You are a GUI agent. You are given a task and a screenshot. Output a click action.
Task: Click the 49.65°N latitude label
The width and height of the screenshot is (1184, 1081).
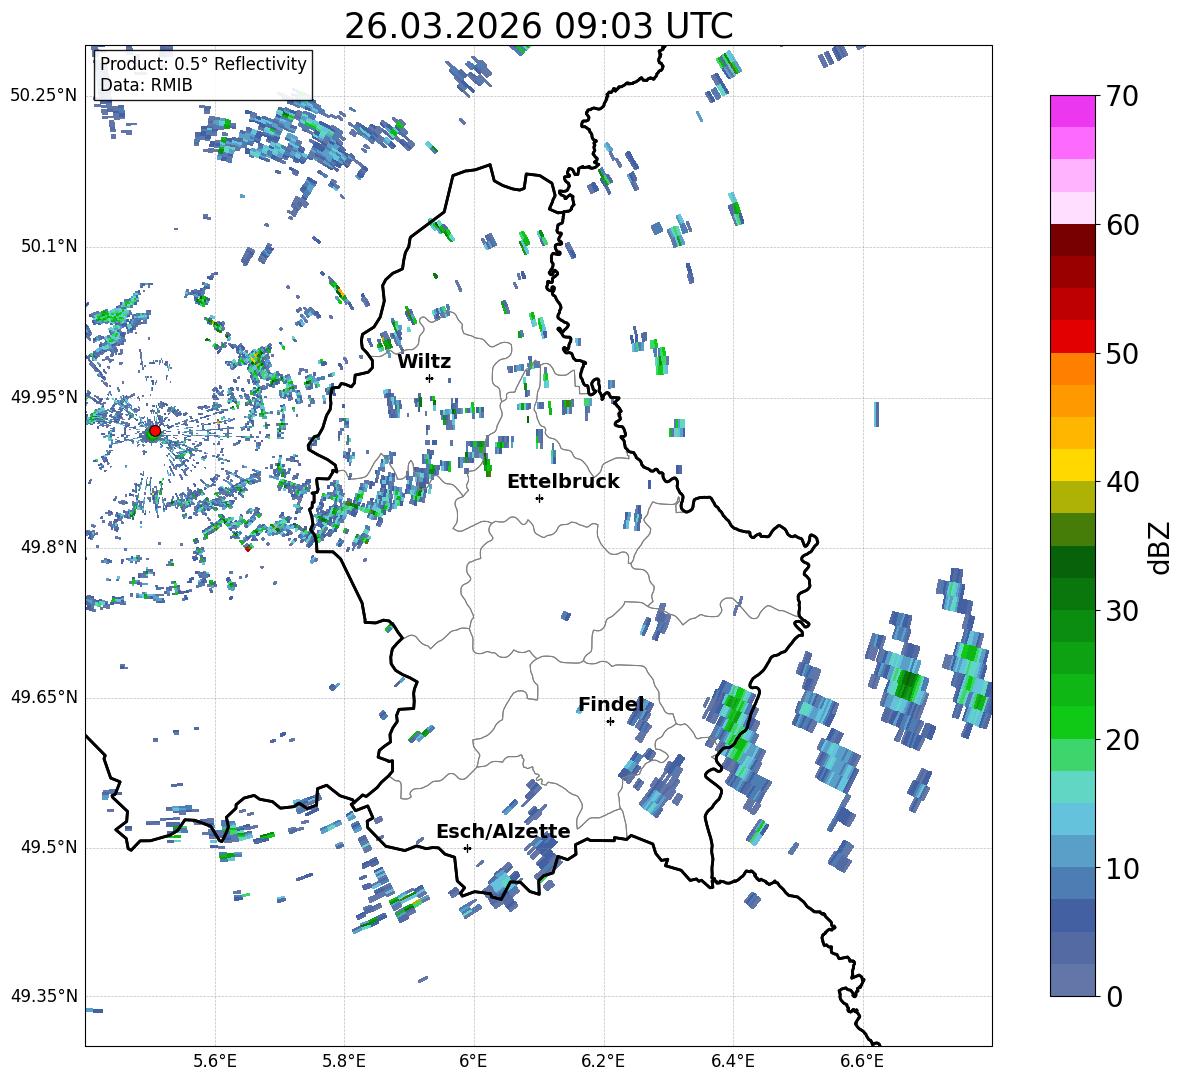[44, 696]
